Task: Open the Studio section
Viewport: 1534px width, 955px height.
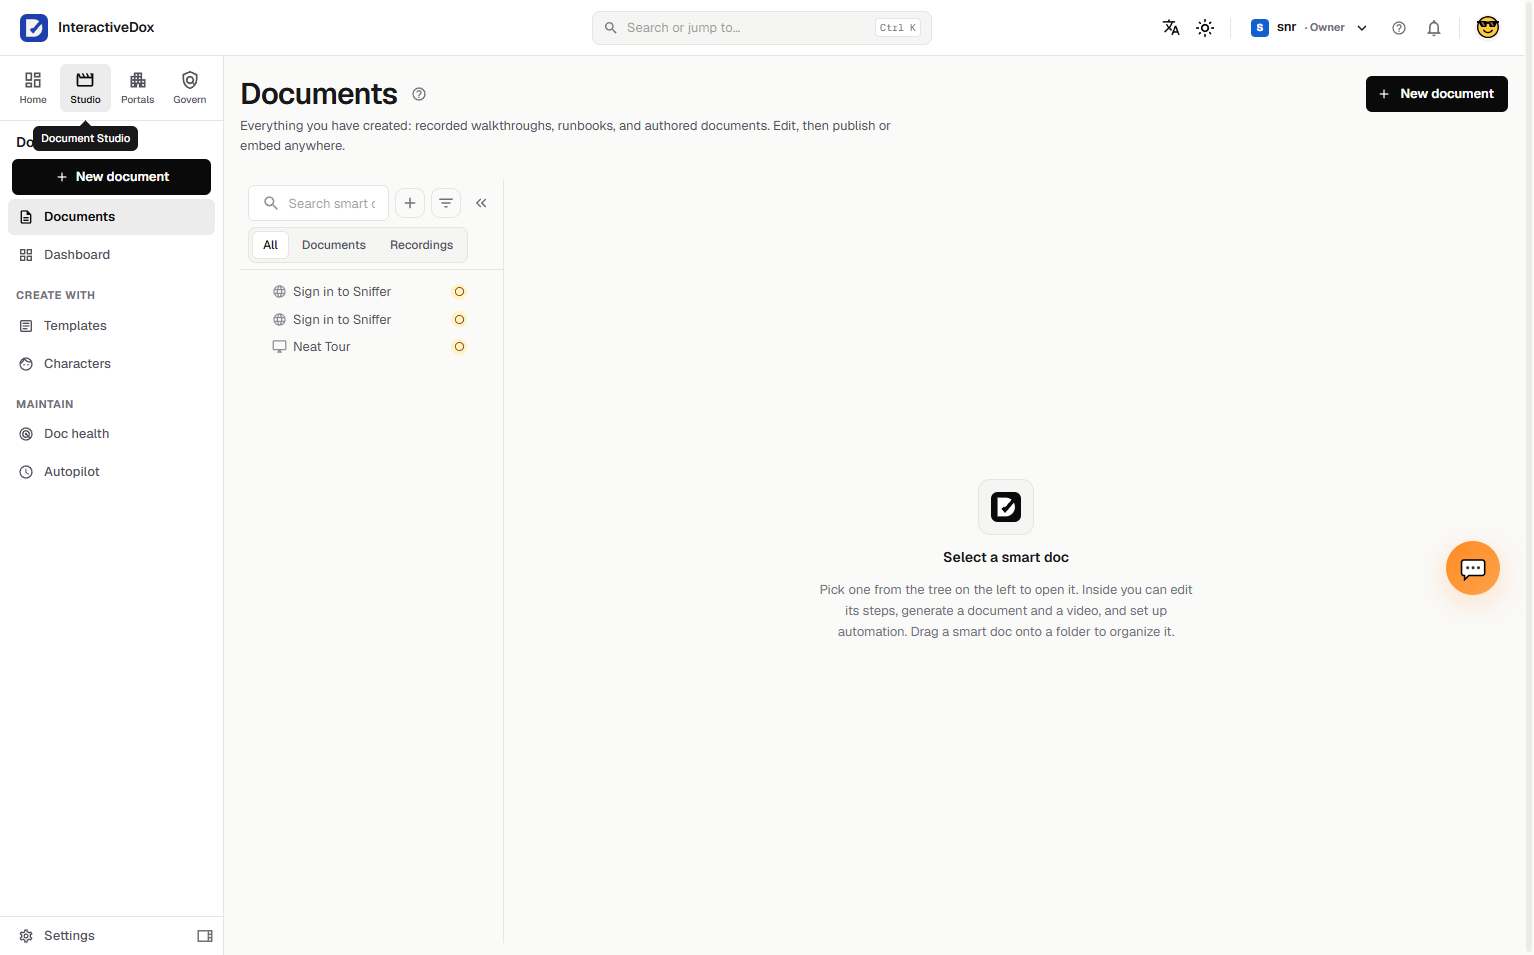Action: click(85, 88)
